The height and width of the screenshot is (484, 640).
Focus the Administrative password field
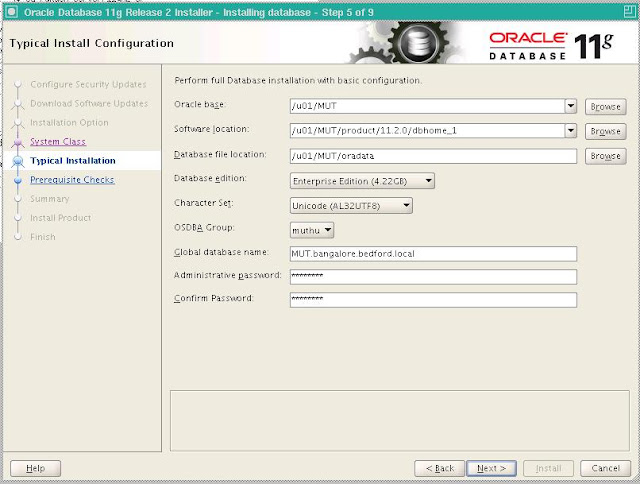click(x=433, y=277)
